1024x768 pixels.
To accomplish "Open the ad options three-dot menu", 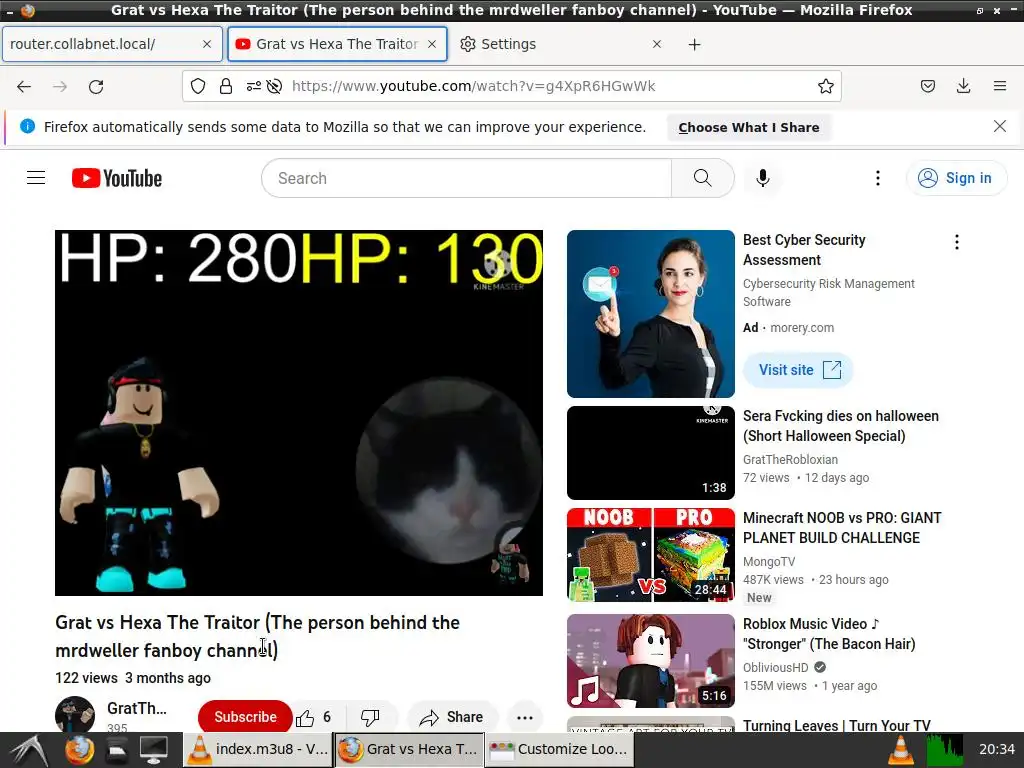I will (957, 242).
